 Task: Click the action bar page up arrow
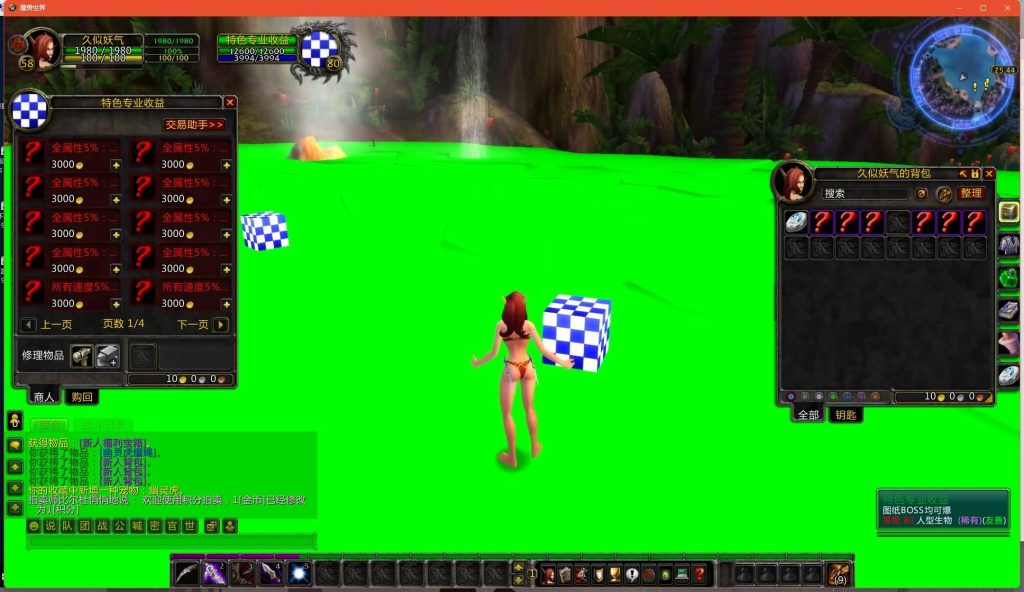(518, 568)
